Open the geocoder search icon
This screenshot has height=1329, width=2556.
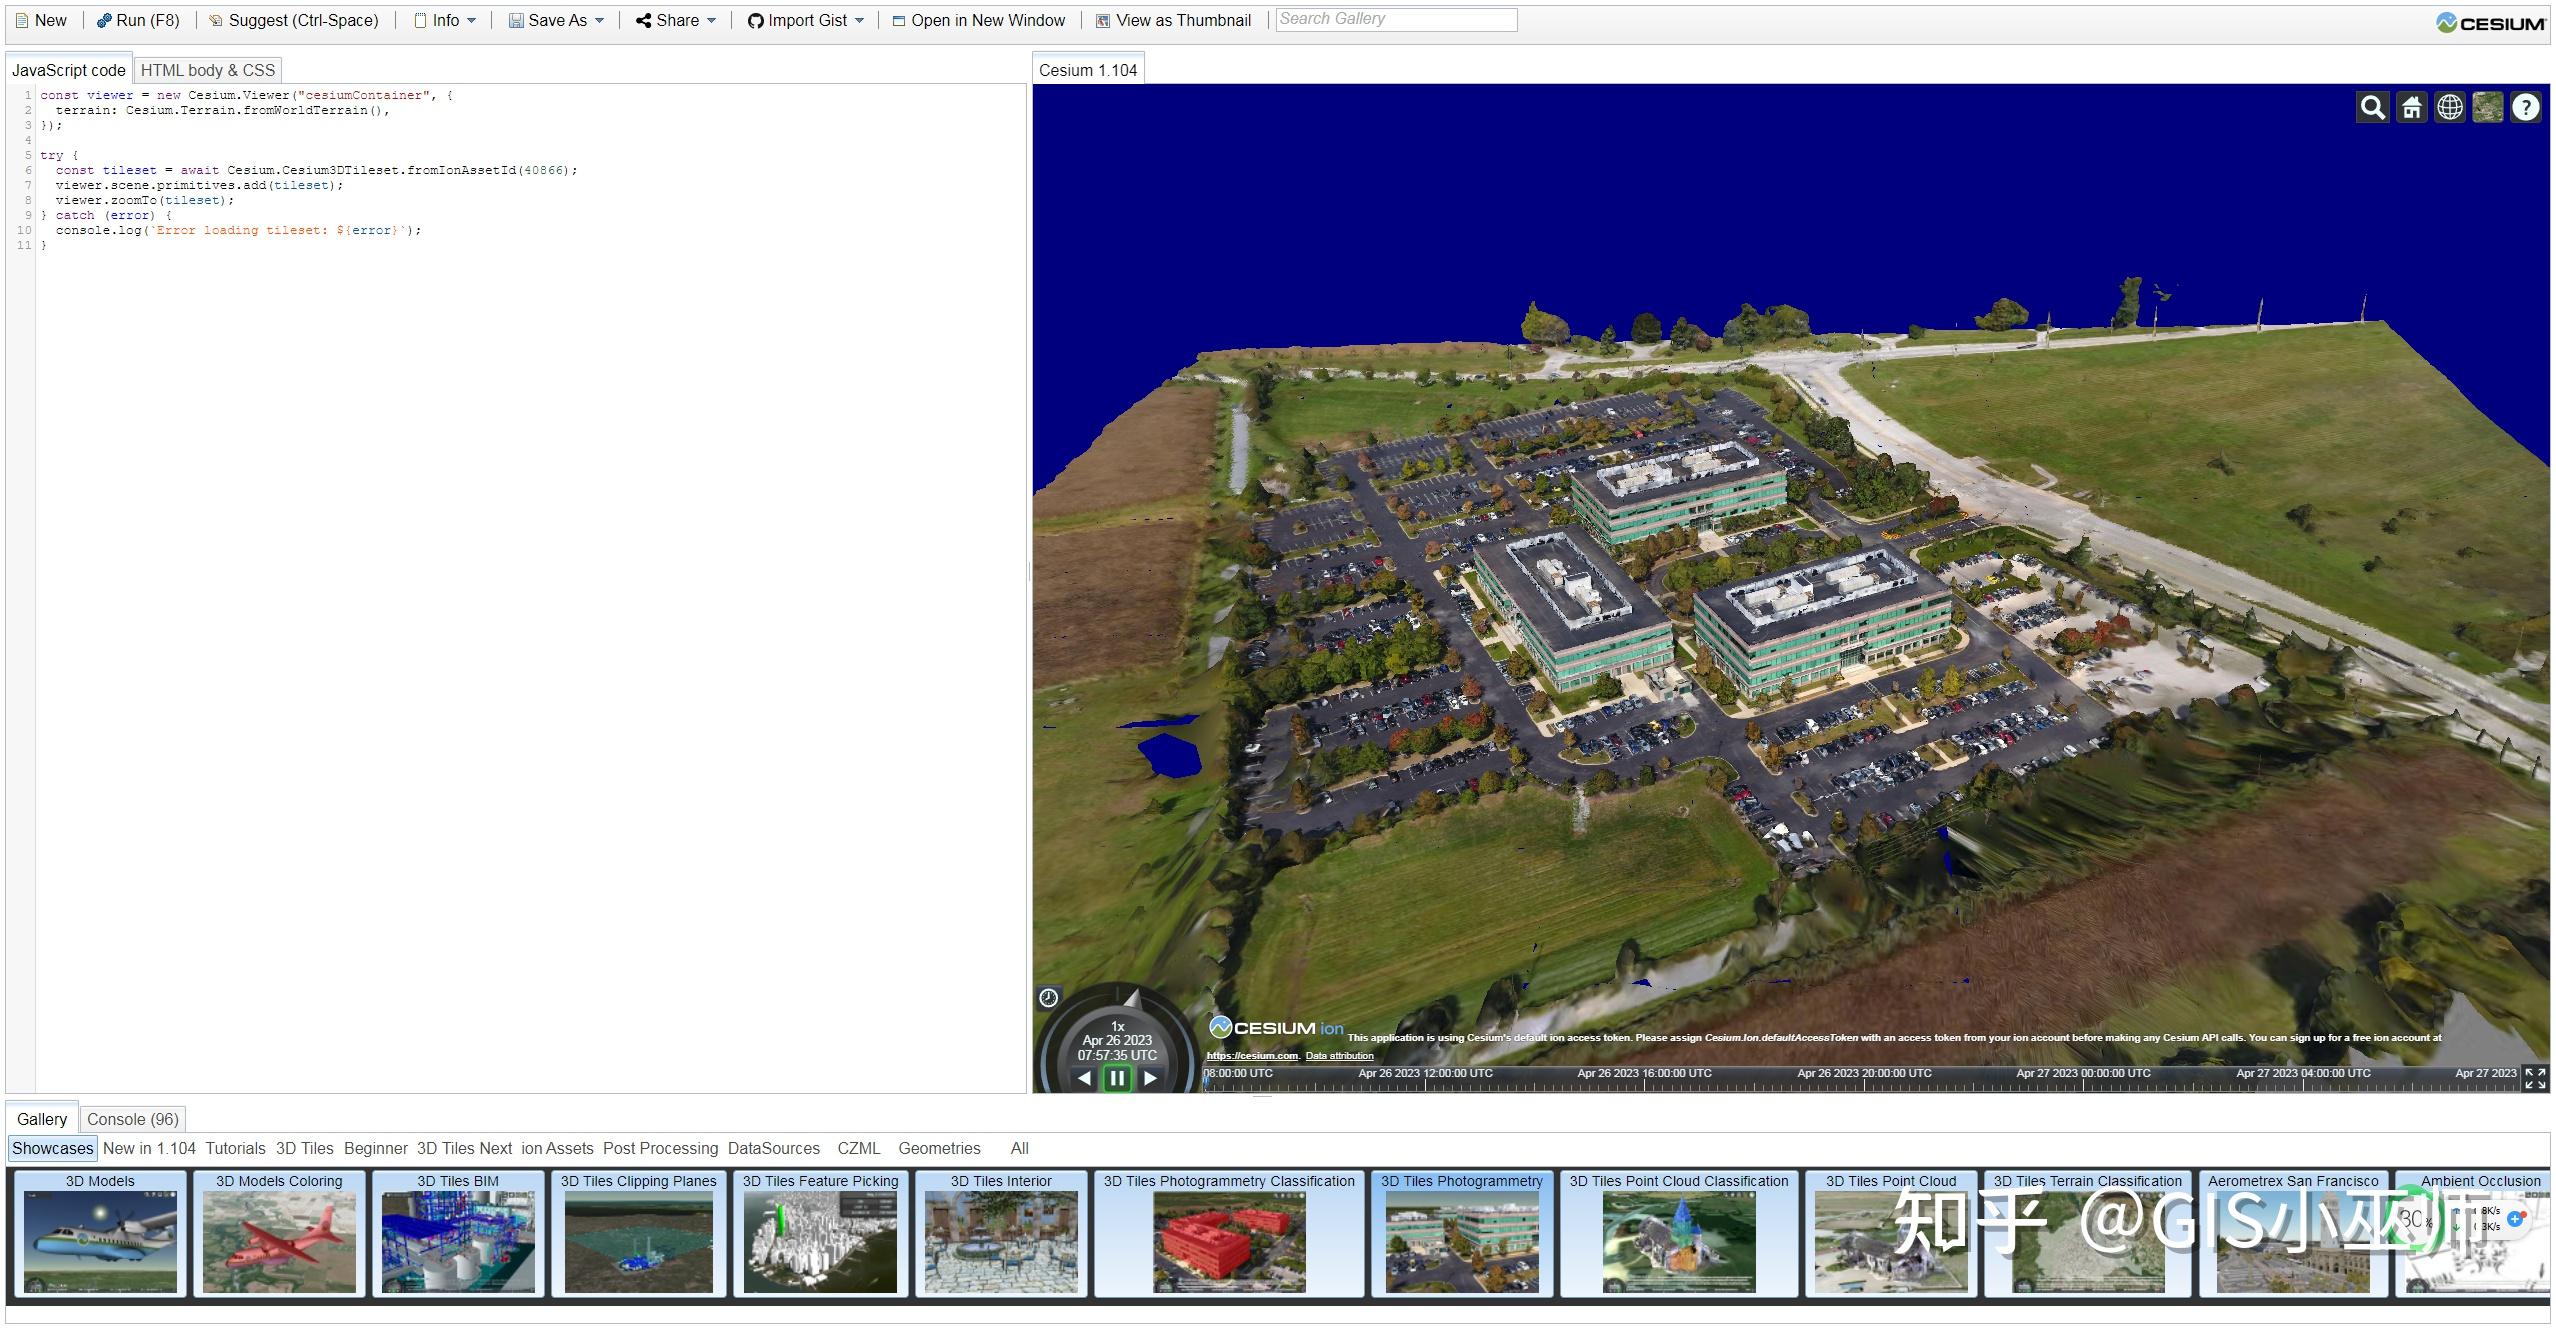point(2373,107)
